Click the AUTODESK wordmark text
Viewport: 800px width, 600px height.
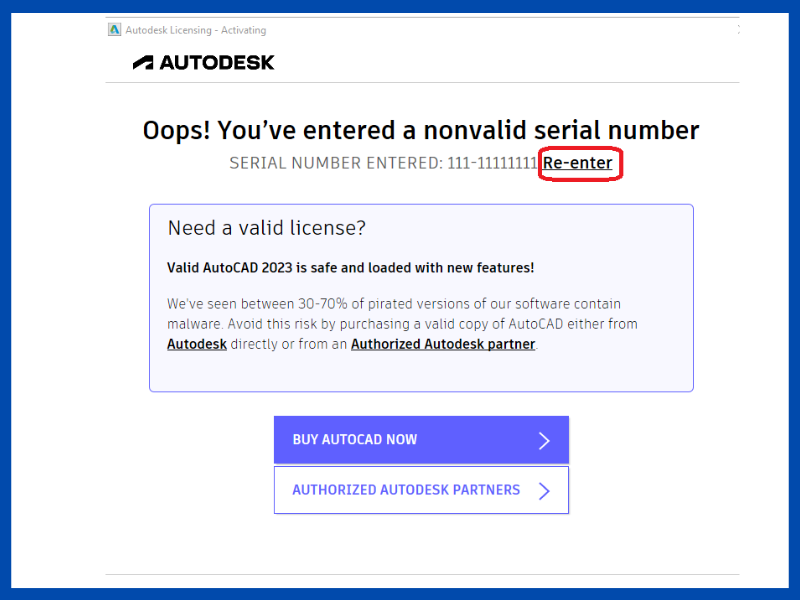click(x=217, y=62)
